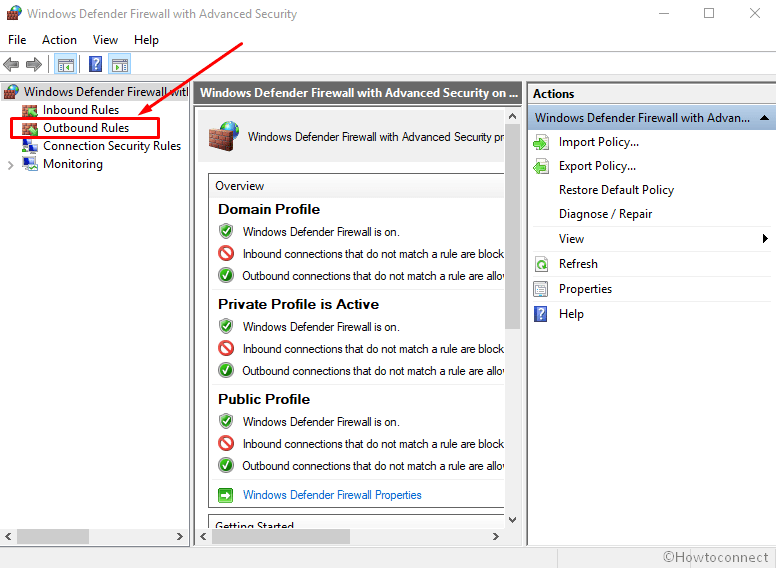
Task: Click the Export Policy green icon
Action: point(541,166)
